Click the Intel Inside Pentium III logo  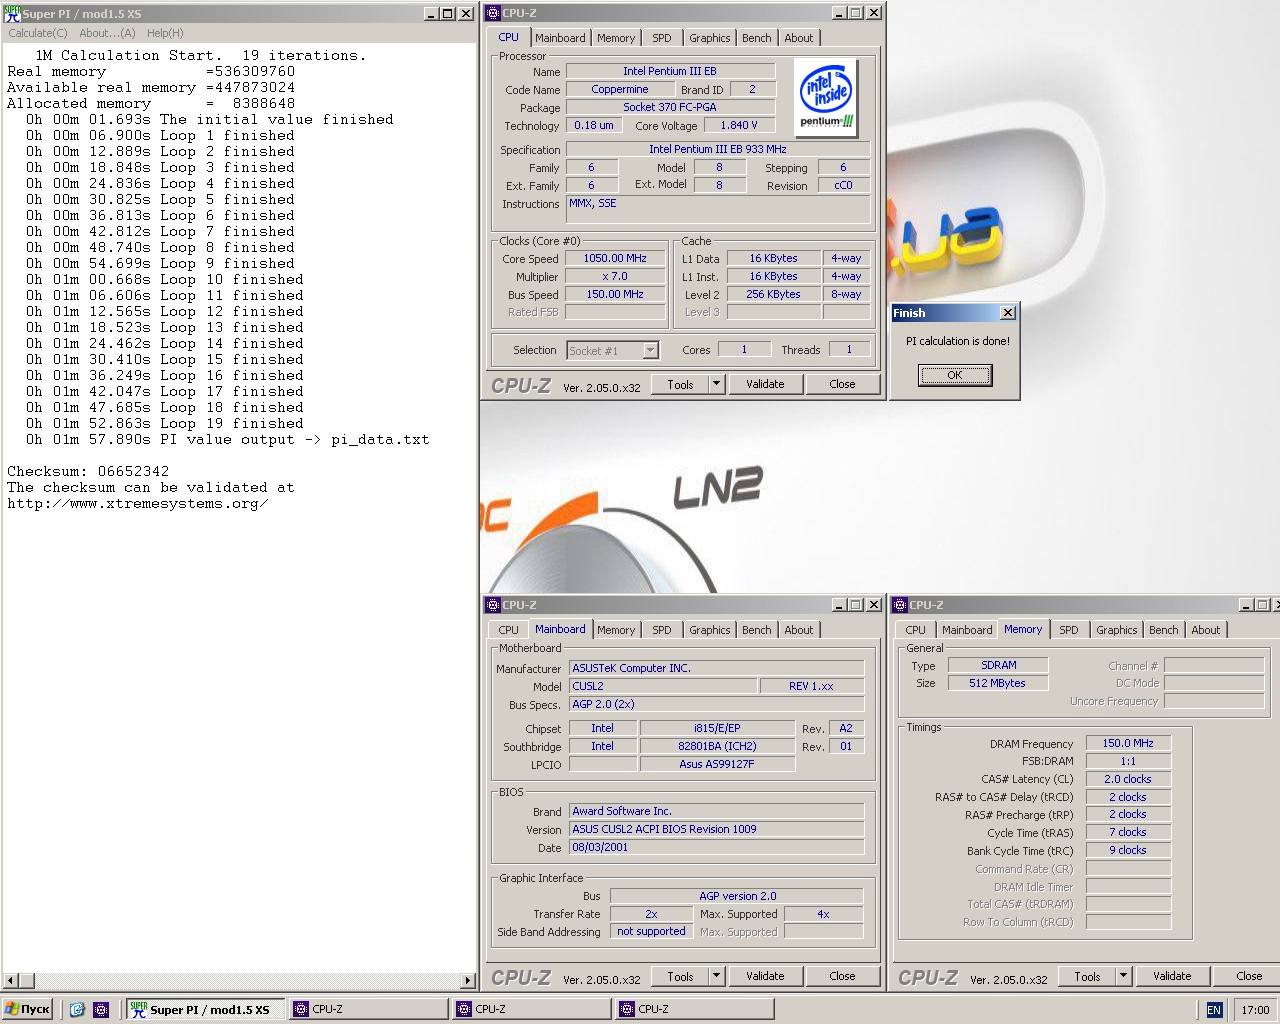(x=826, y=97)
